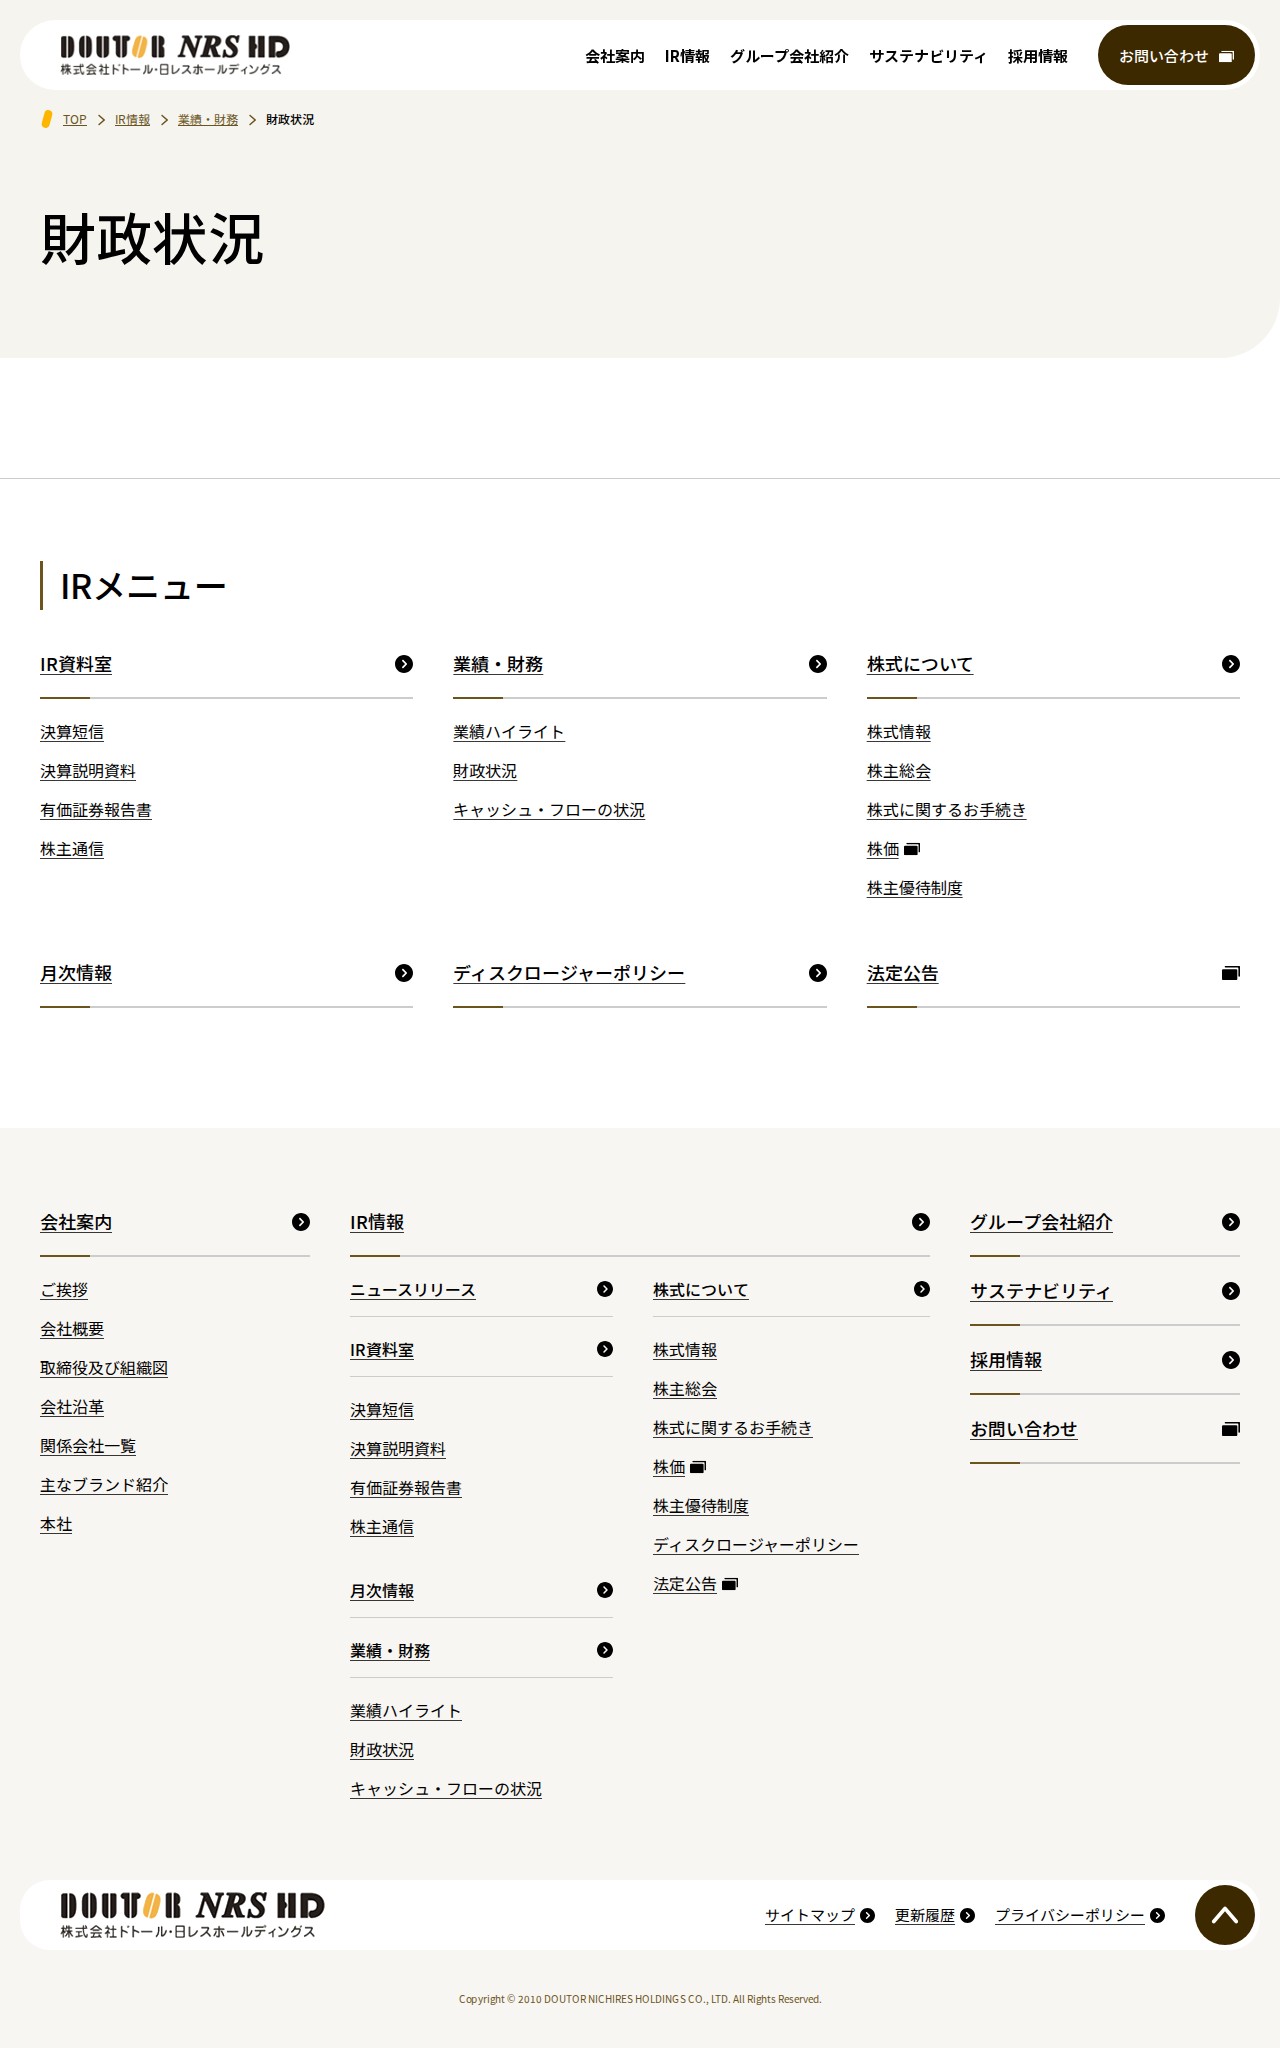The width and height of the screenshot is (1280, 2048).
Task: Open 決算説明資料 under IRメニュー
Action: click(88, 771)
